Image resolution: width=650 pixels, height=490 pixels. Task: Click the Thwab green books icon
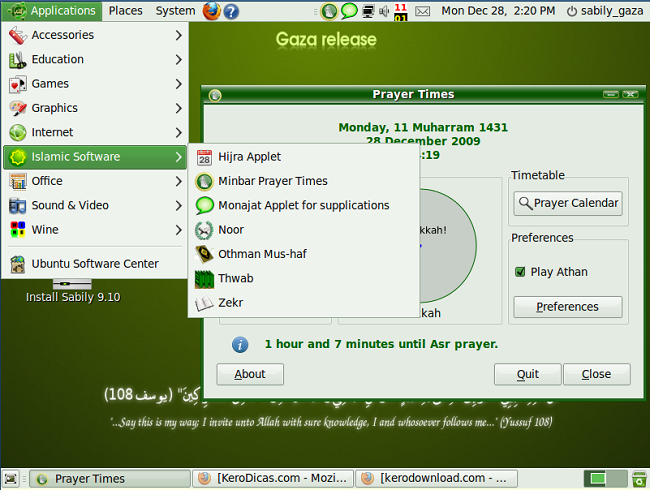click(x=204, y=279)
